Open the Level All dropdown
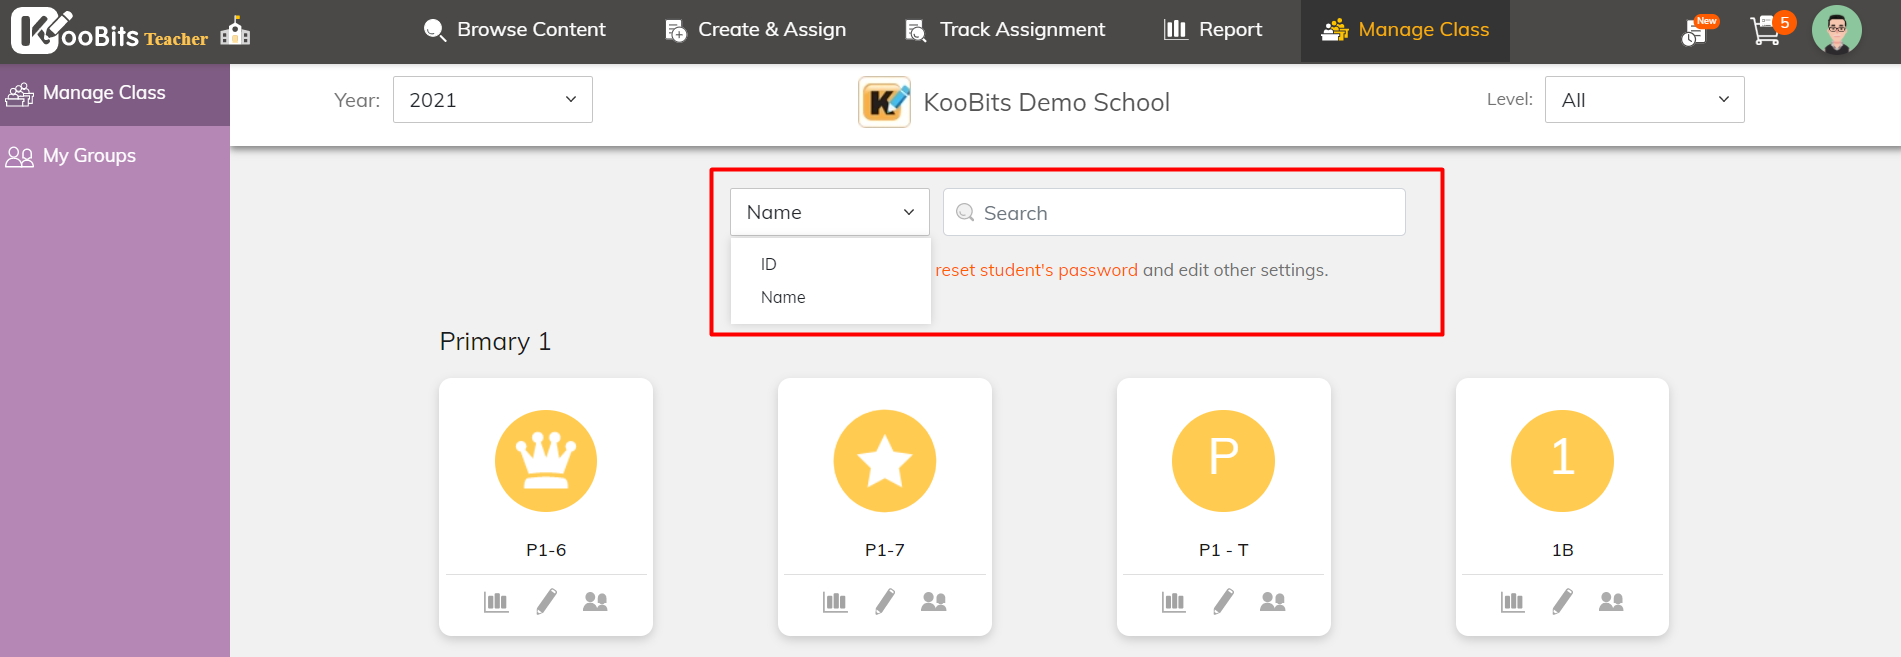The width and height of the screenshot is (1901, 657). pos(1644,100)
